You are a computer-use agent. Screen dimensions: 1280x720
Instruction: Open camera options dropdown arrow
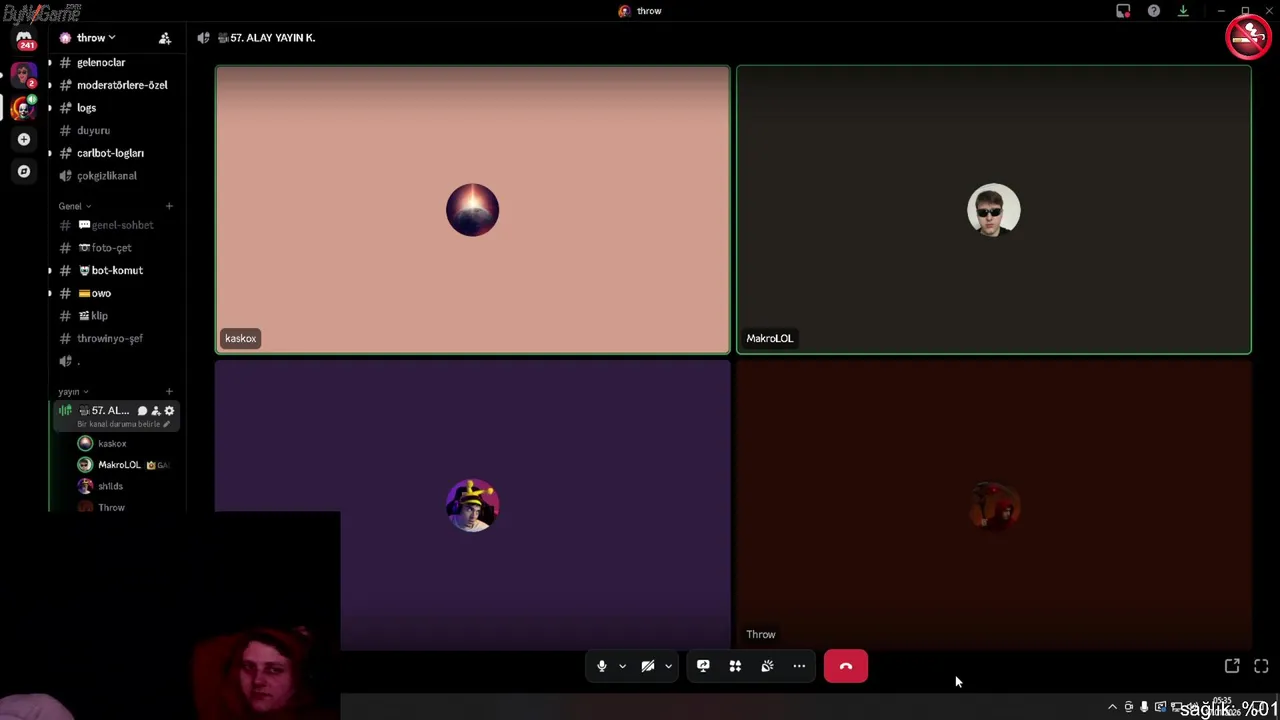coord(668,666)
